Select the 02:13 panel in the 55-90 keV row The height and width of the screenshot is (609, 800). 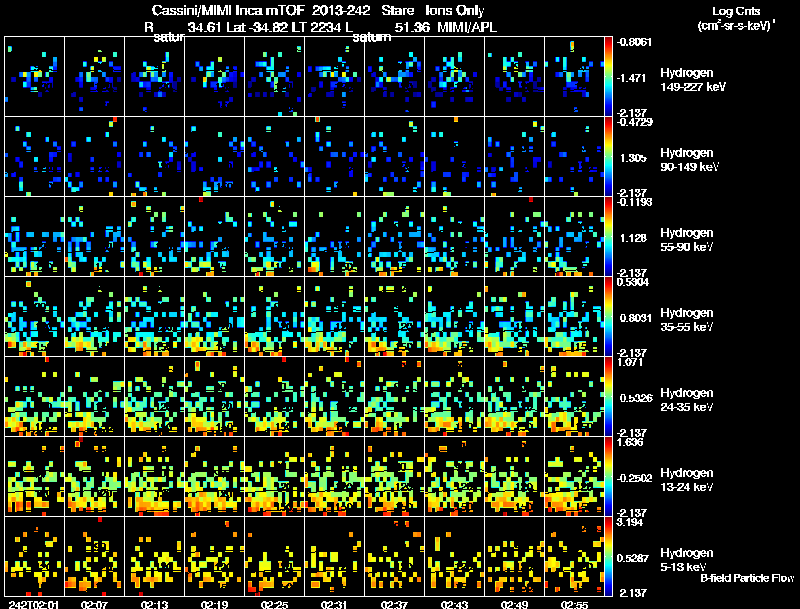[x=155, y=236]
